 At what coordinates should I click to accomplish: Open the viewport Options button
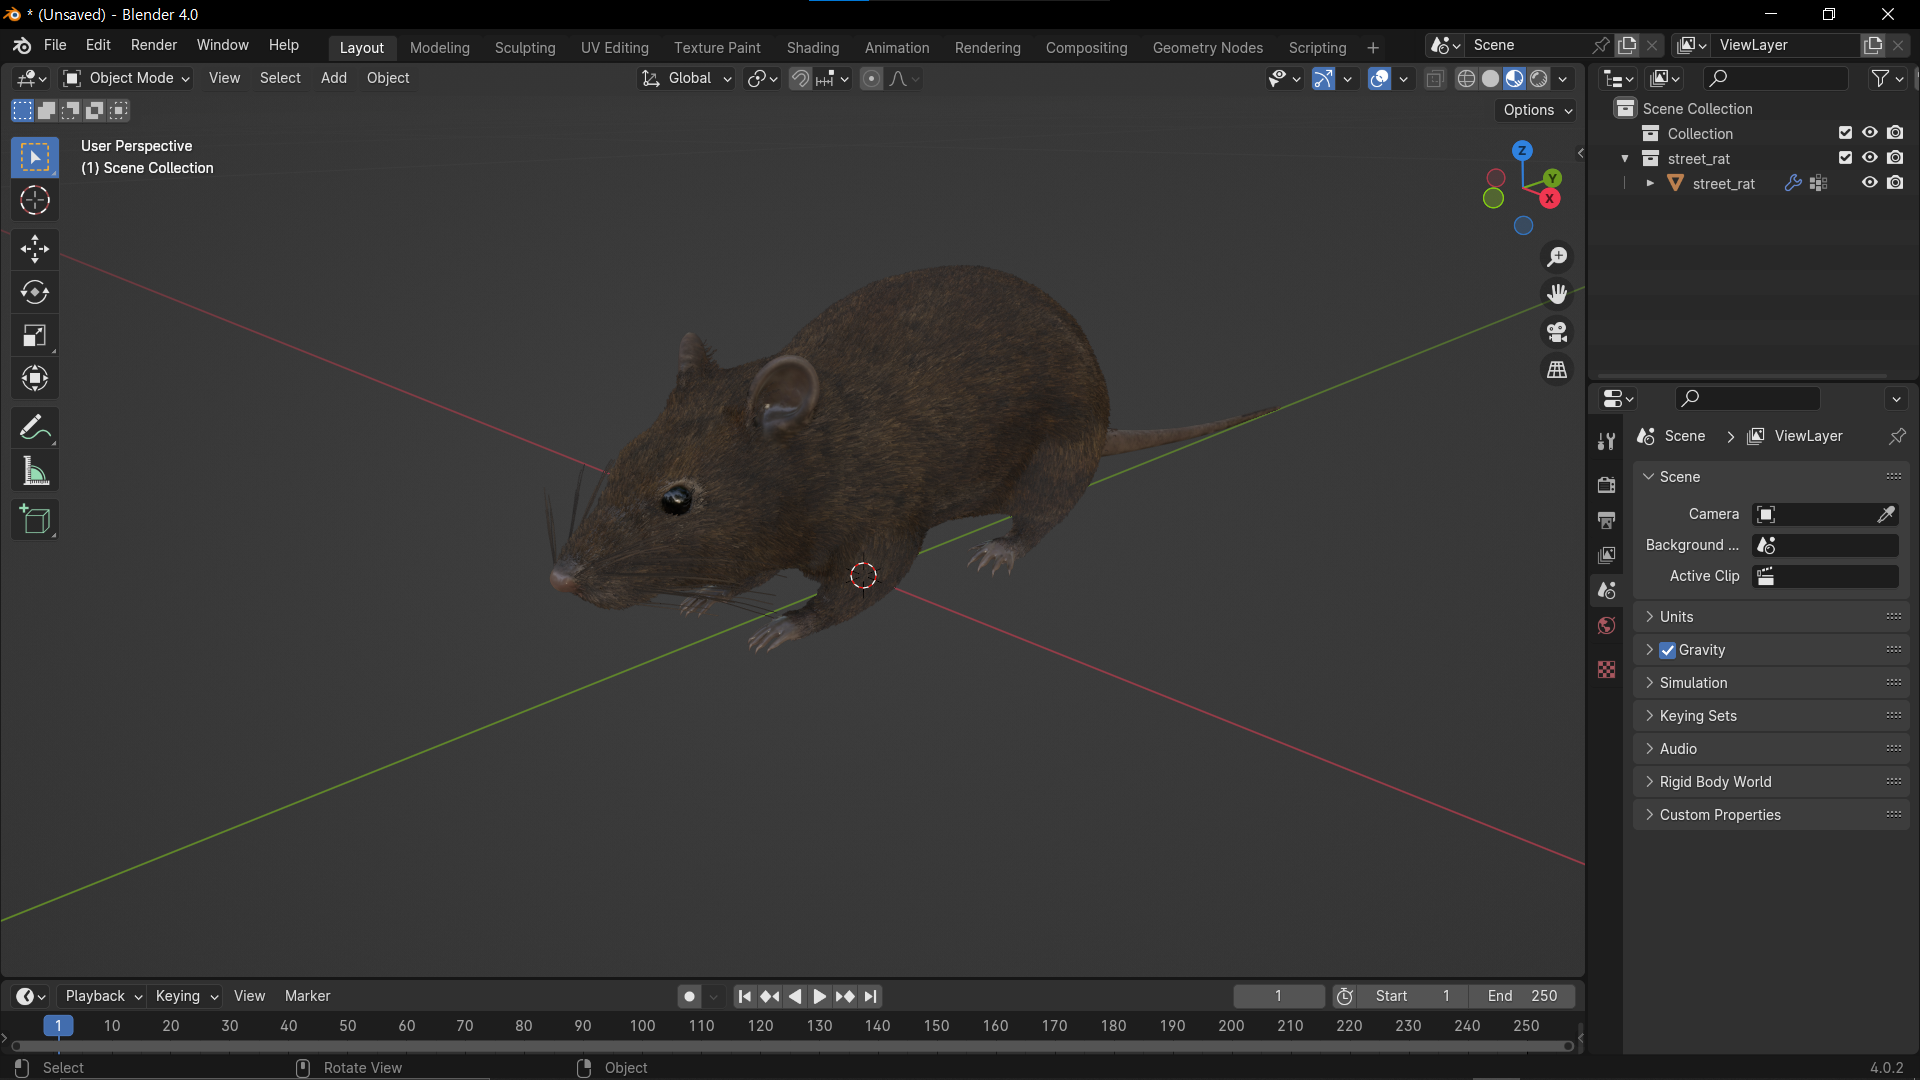pyautogui.click(x=1537, y=110)
